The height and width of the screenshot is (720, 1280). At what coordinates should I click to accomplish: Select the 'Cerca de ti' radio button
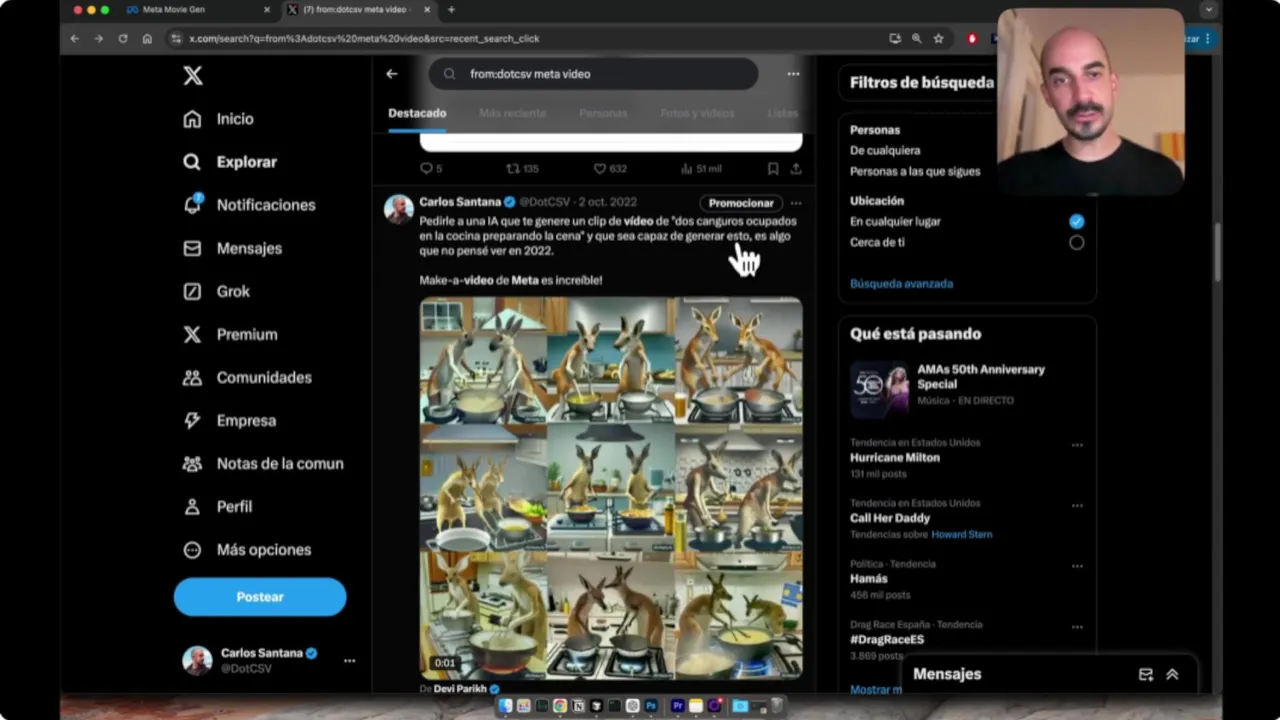point(1076,242)
